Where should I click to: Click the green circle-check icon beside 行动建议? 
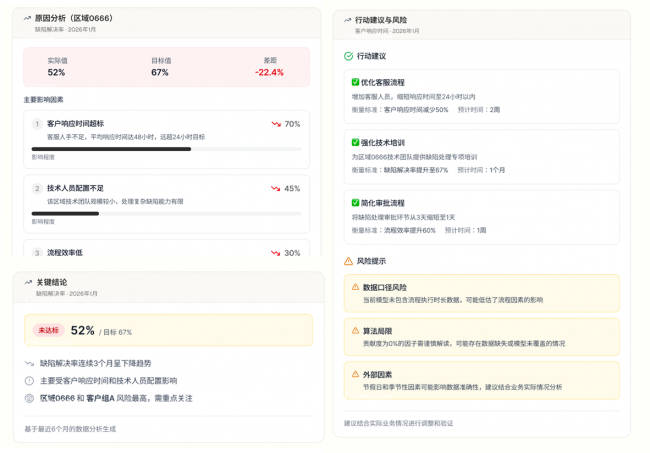coord(348,56)
